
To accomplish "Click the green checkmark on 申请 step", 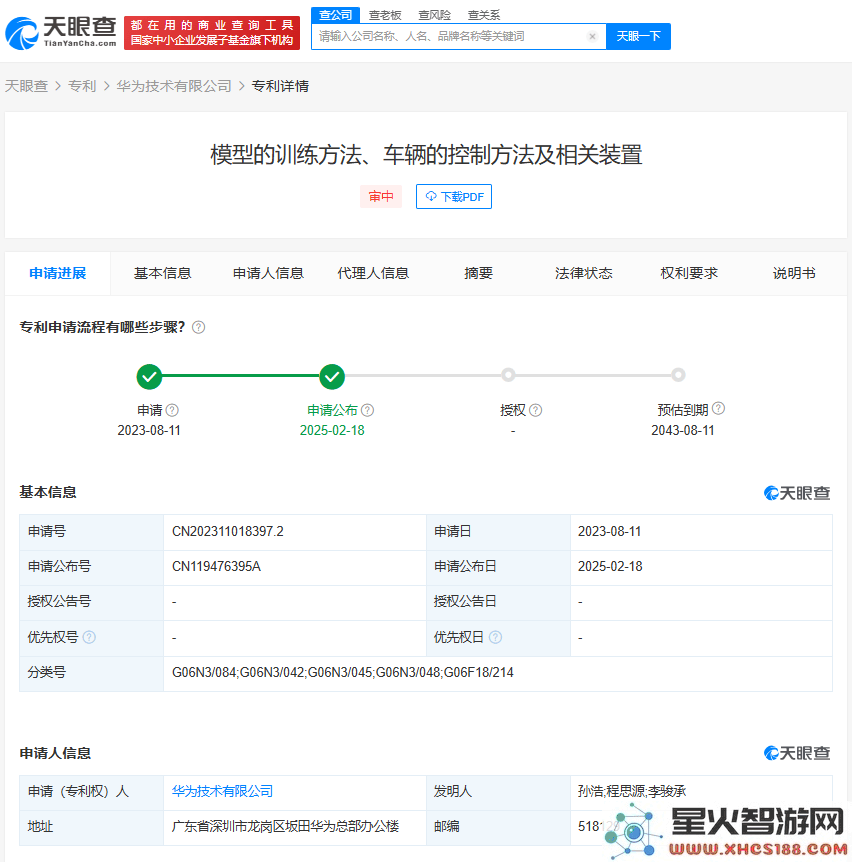I will click(149, 377).
